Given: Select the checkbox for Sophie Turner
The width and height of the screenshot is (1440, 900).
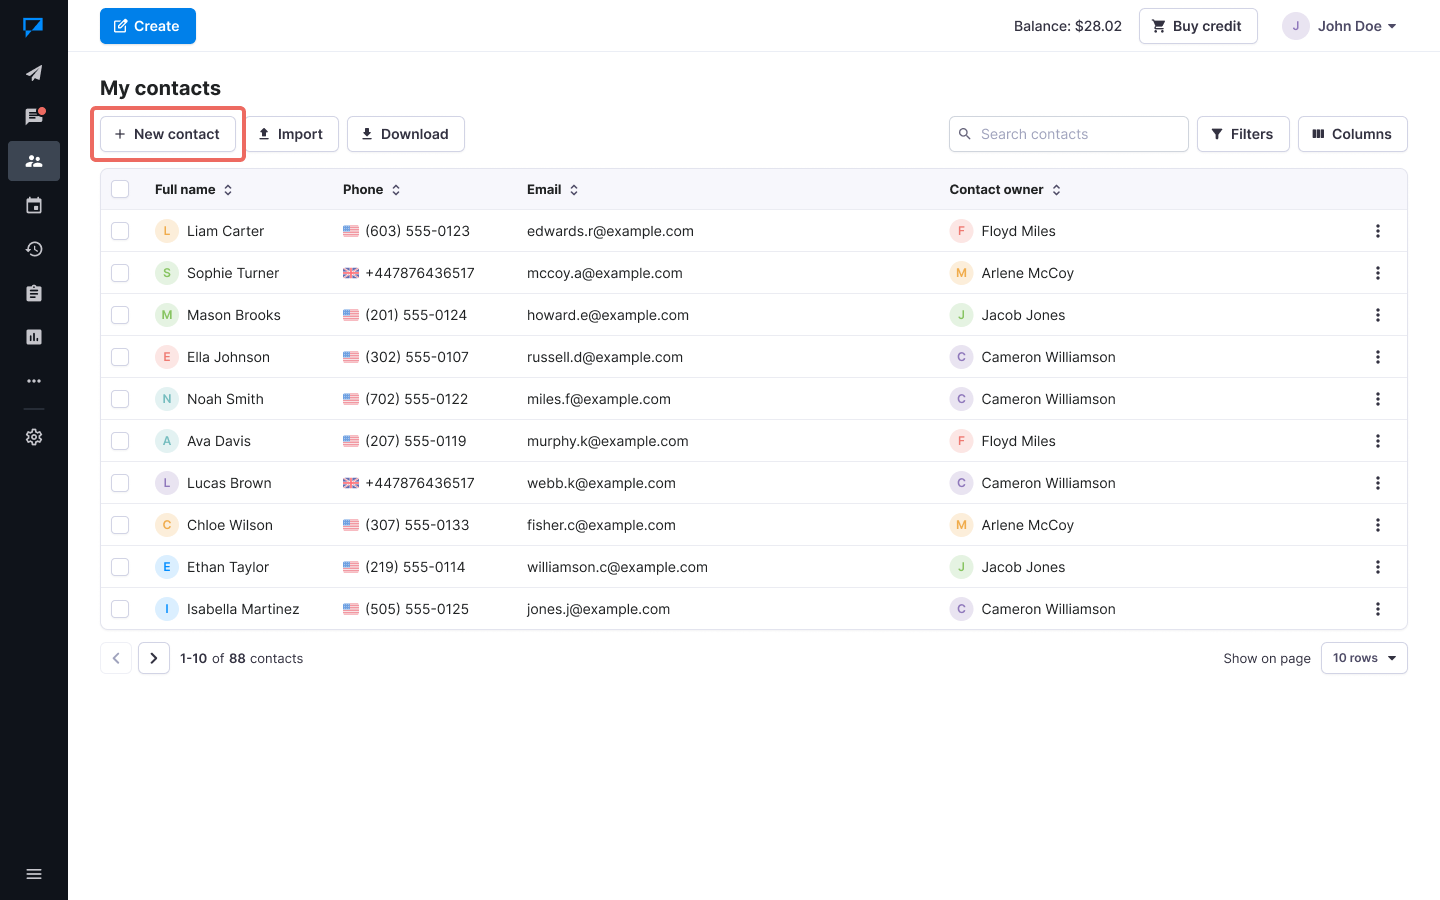Looking at the screenshot, I should 120,273.
